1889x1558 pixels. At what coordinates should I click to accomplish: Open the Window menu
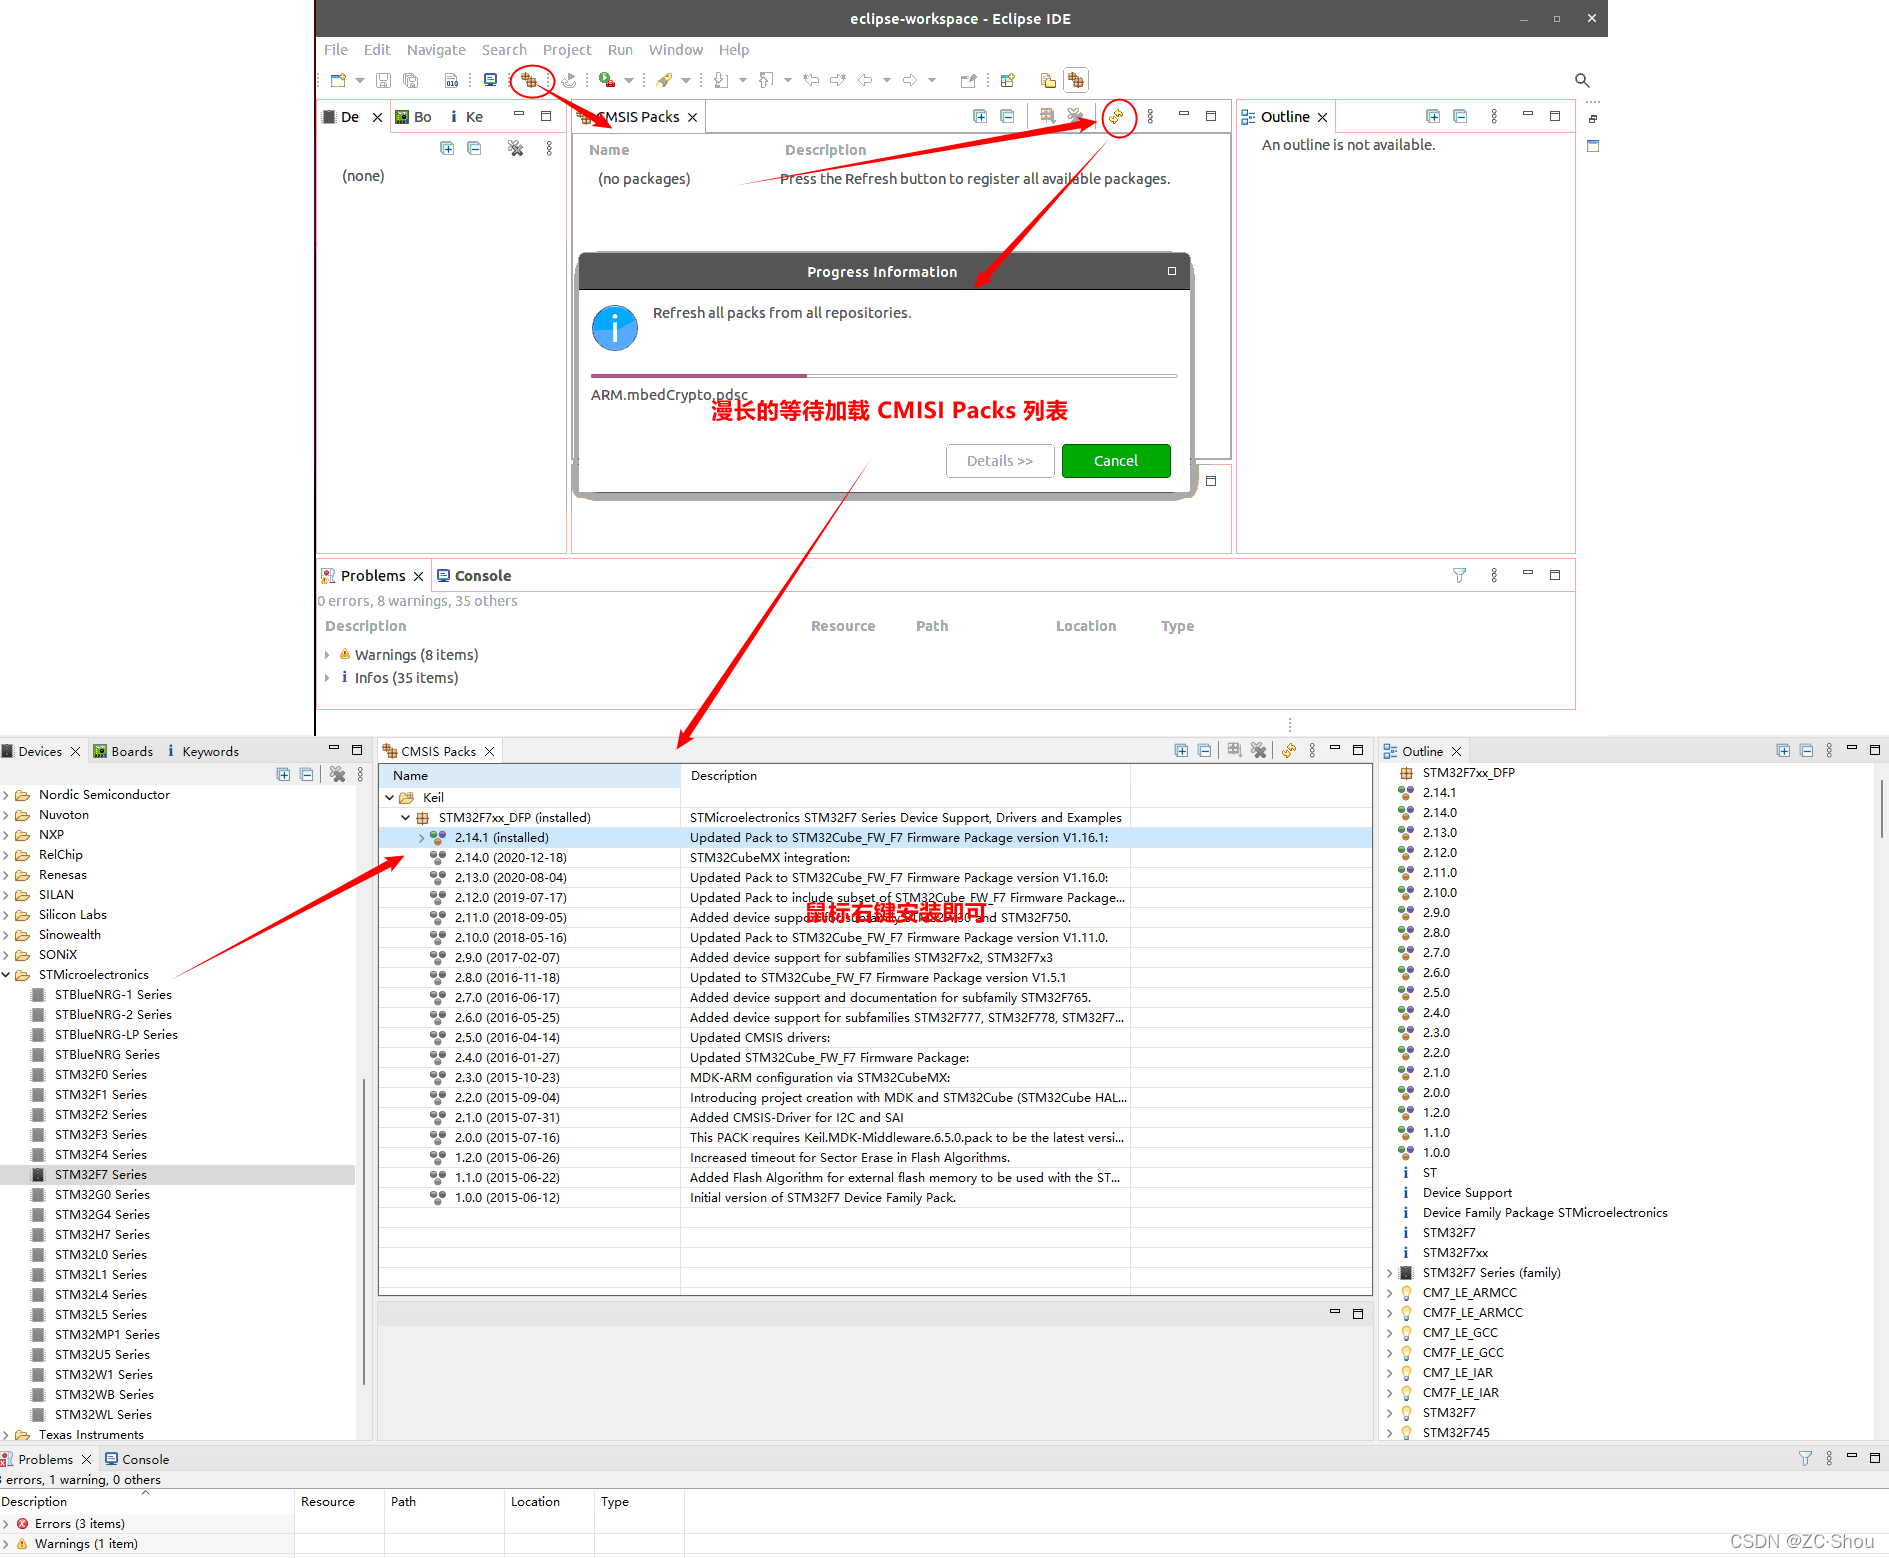pos(676,50)
